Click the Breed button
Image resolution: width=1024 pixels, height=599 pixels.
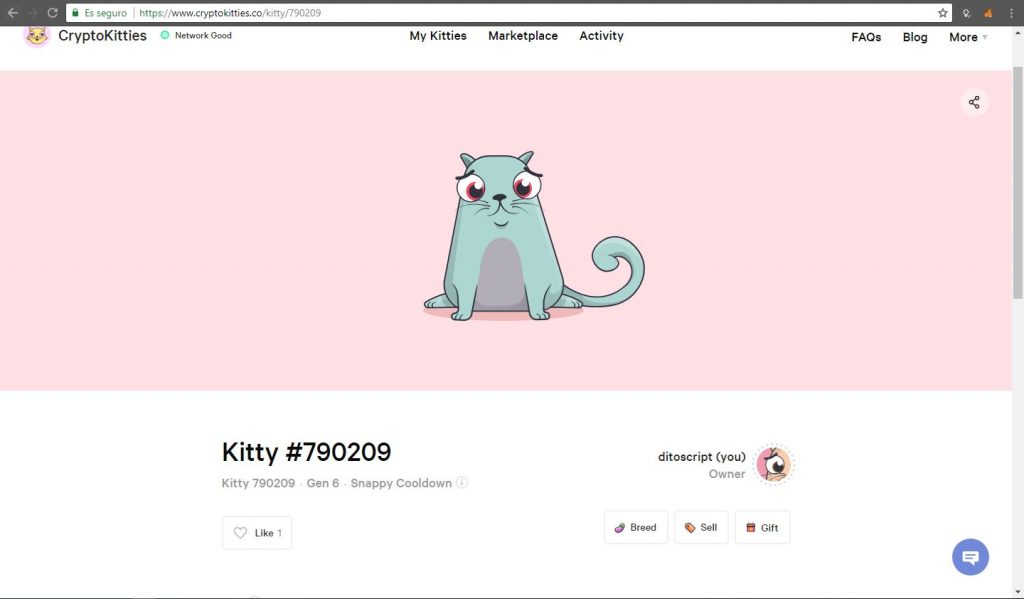[x=635, y=527]
